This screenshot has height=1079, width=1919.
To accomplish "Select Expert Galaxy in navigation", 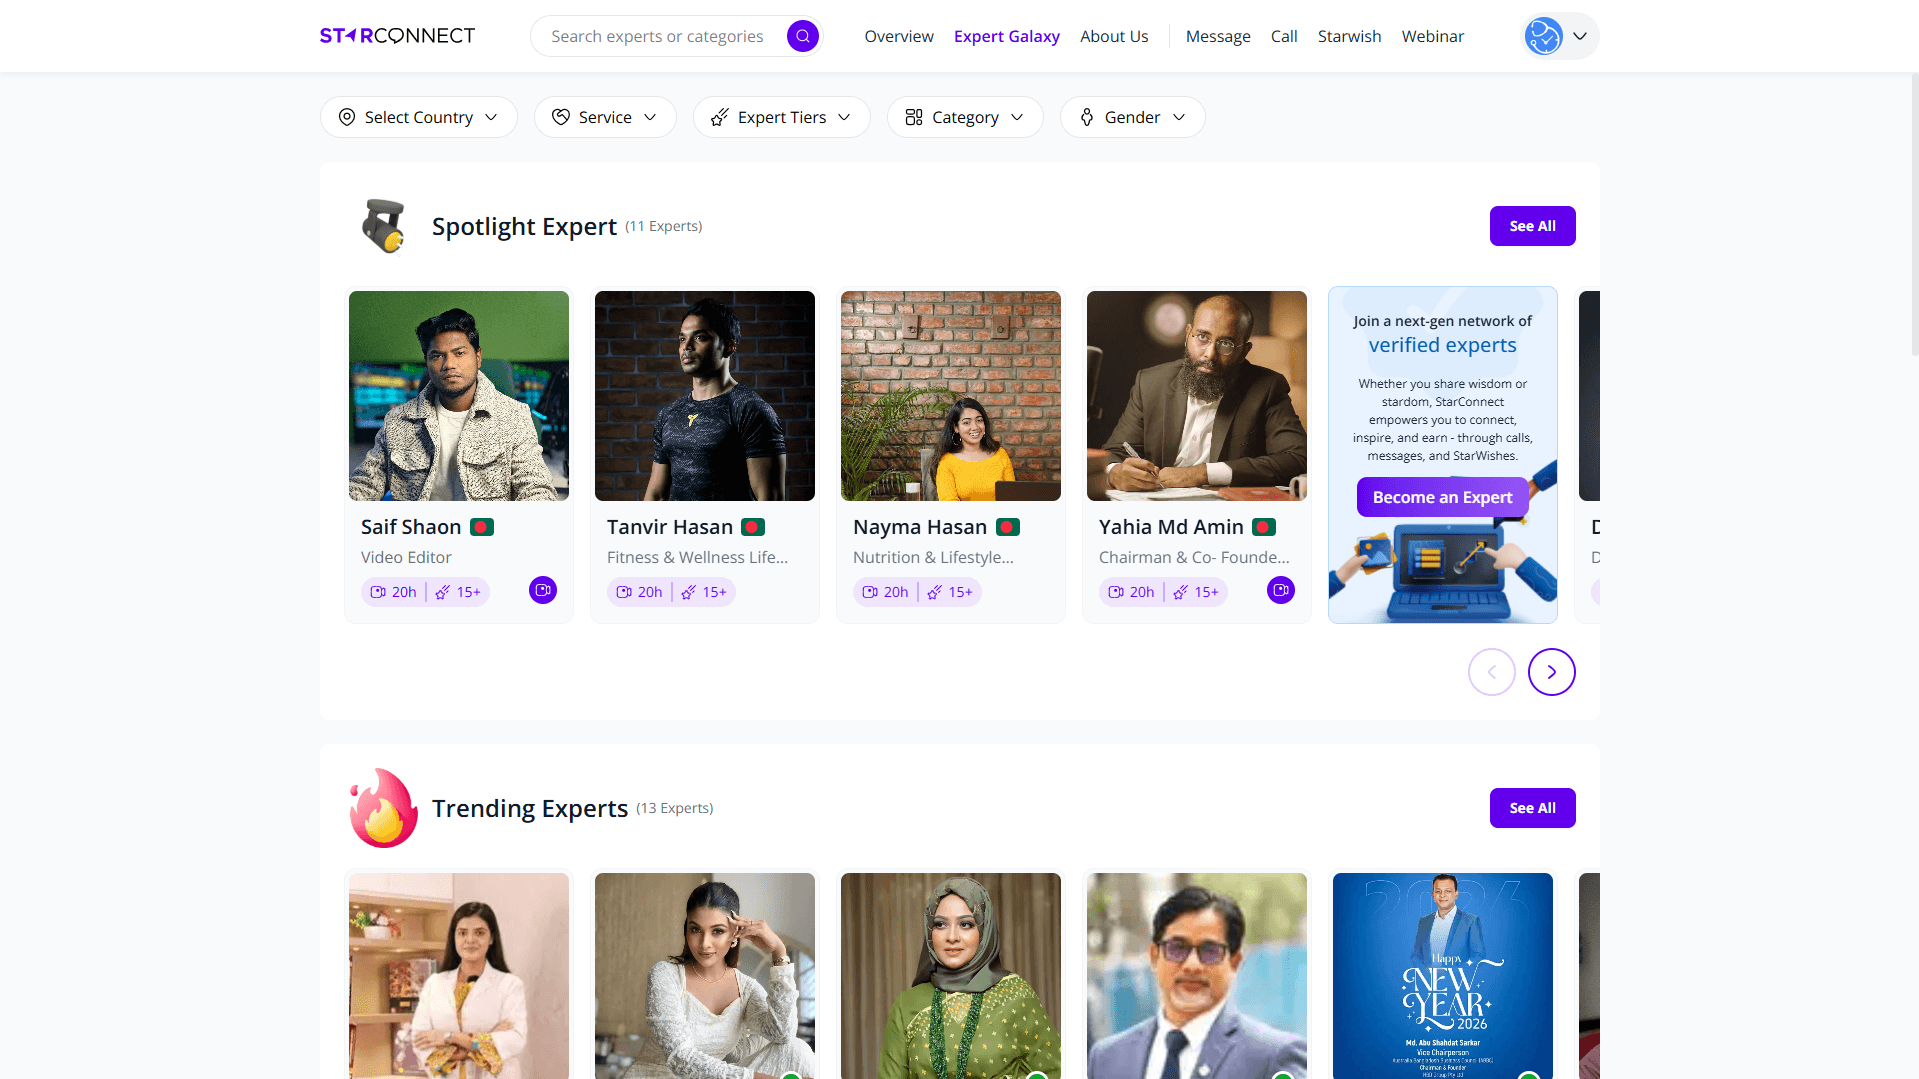I will (x=1007, y=36).
